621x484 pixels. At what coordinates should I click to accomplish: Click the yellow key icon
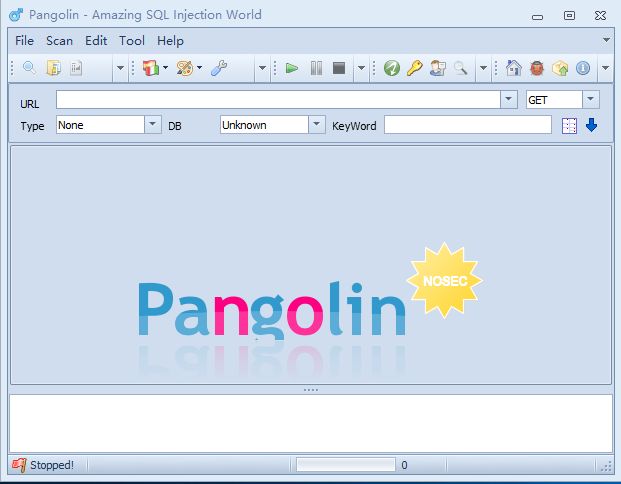415,68
